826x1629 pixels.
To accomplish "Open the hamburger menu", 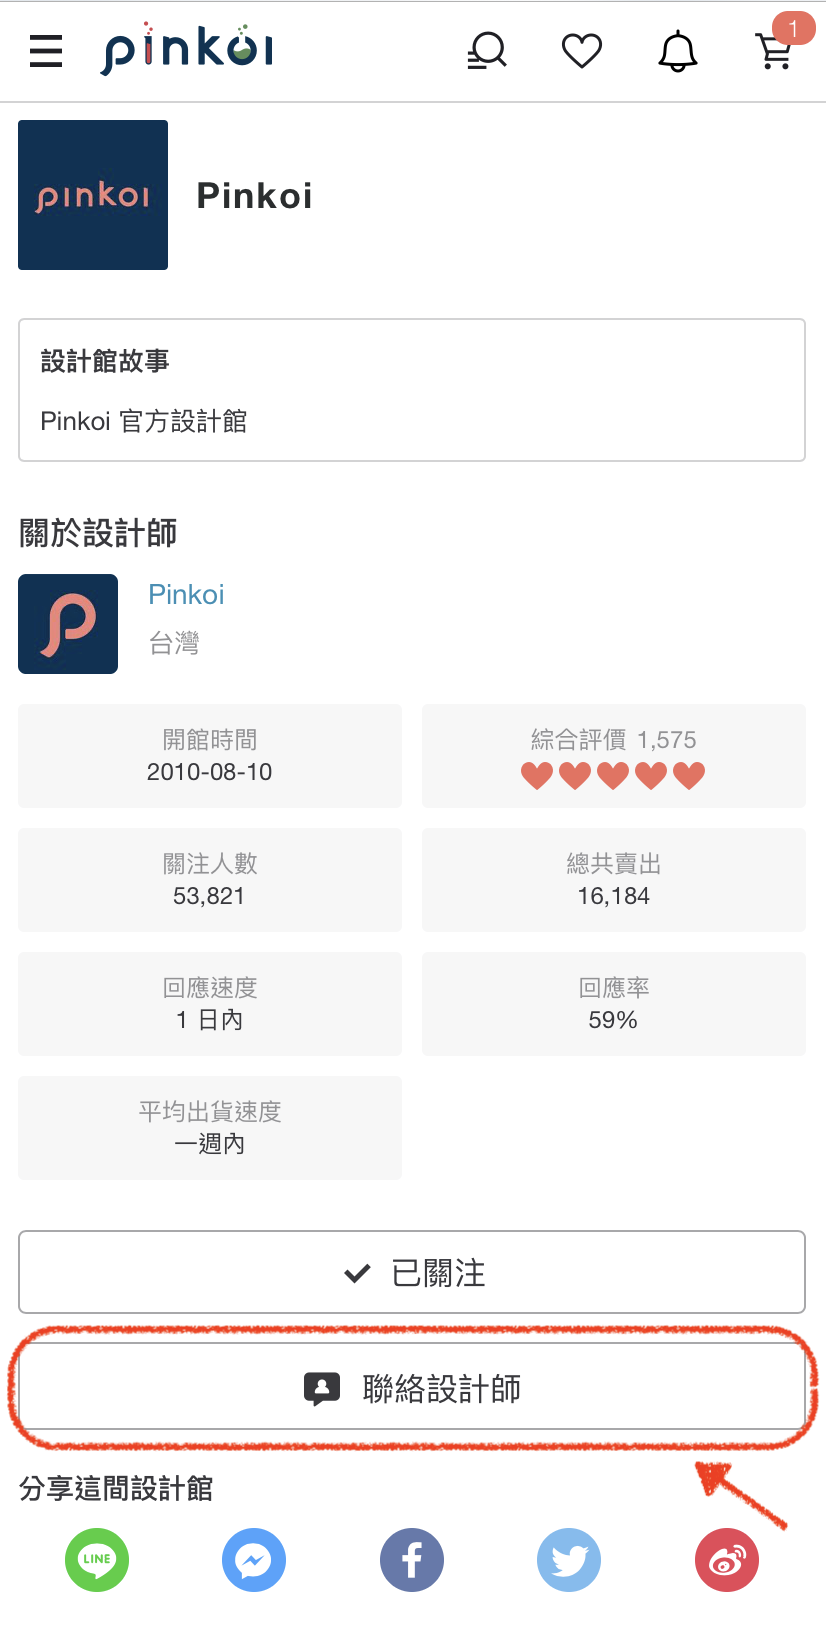I will (46, 51).
